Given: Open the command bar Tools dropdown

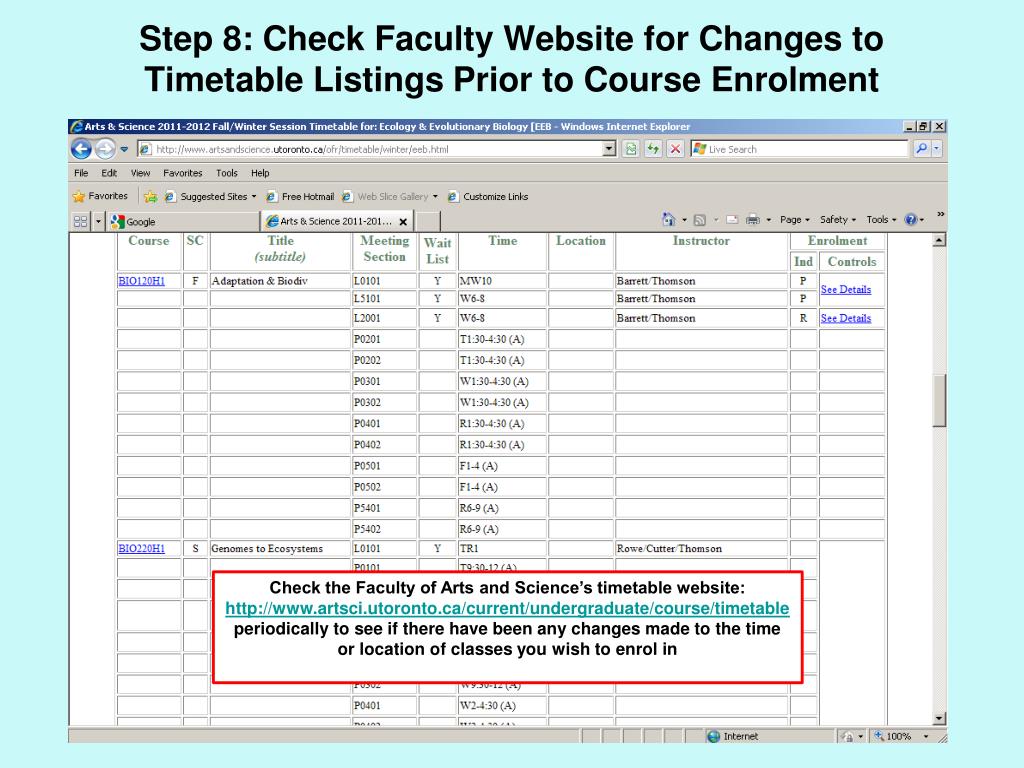Looking at the screenshot, I should point(882,220).
